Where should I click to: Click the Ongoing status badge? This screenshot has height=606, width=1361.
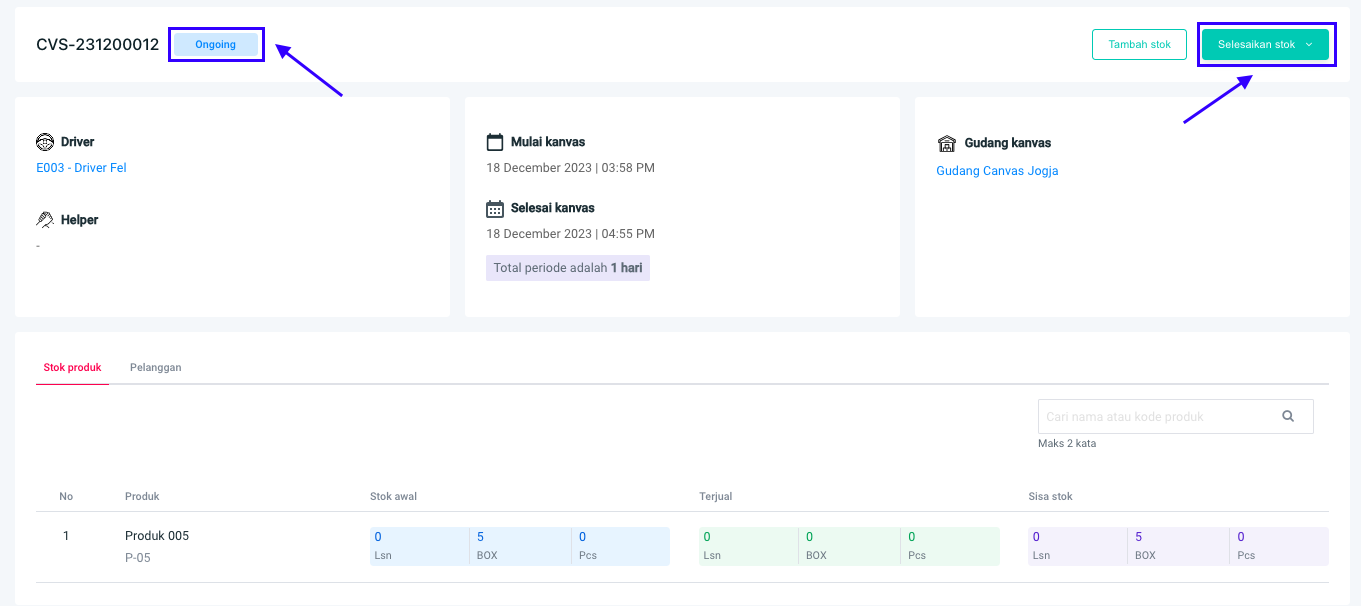(215, 45)
